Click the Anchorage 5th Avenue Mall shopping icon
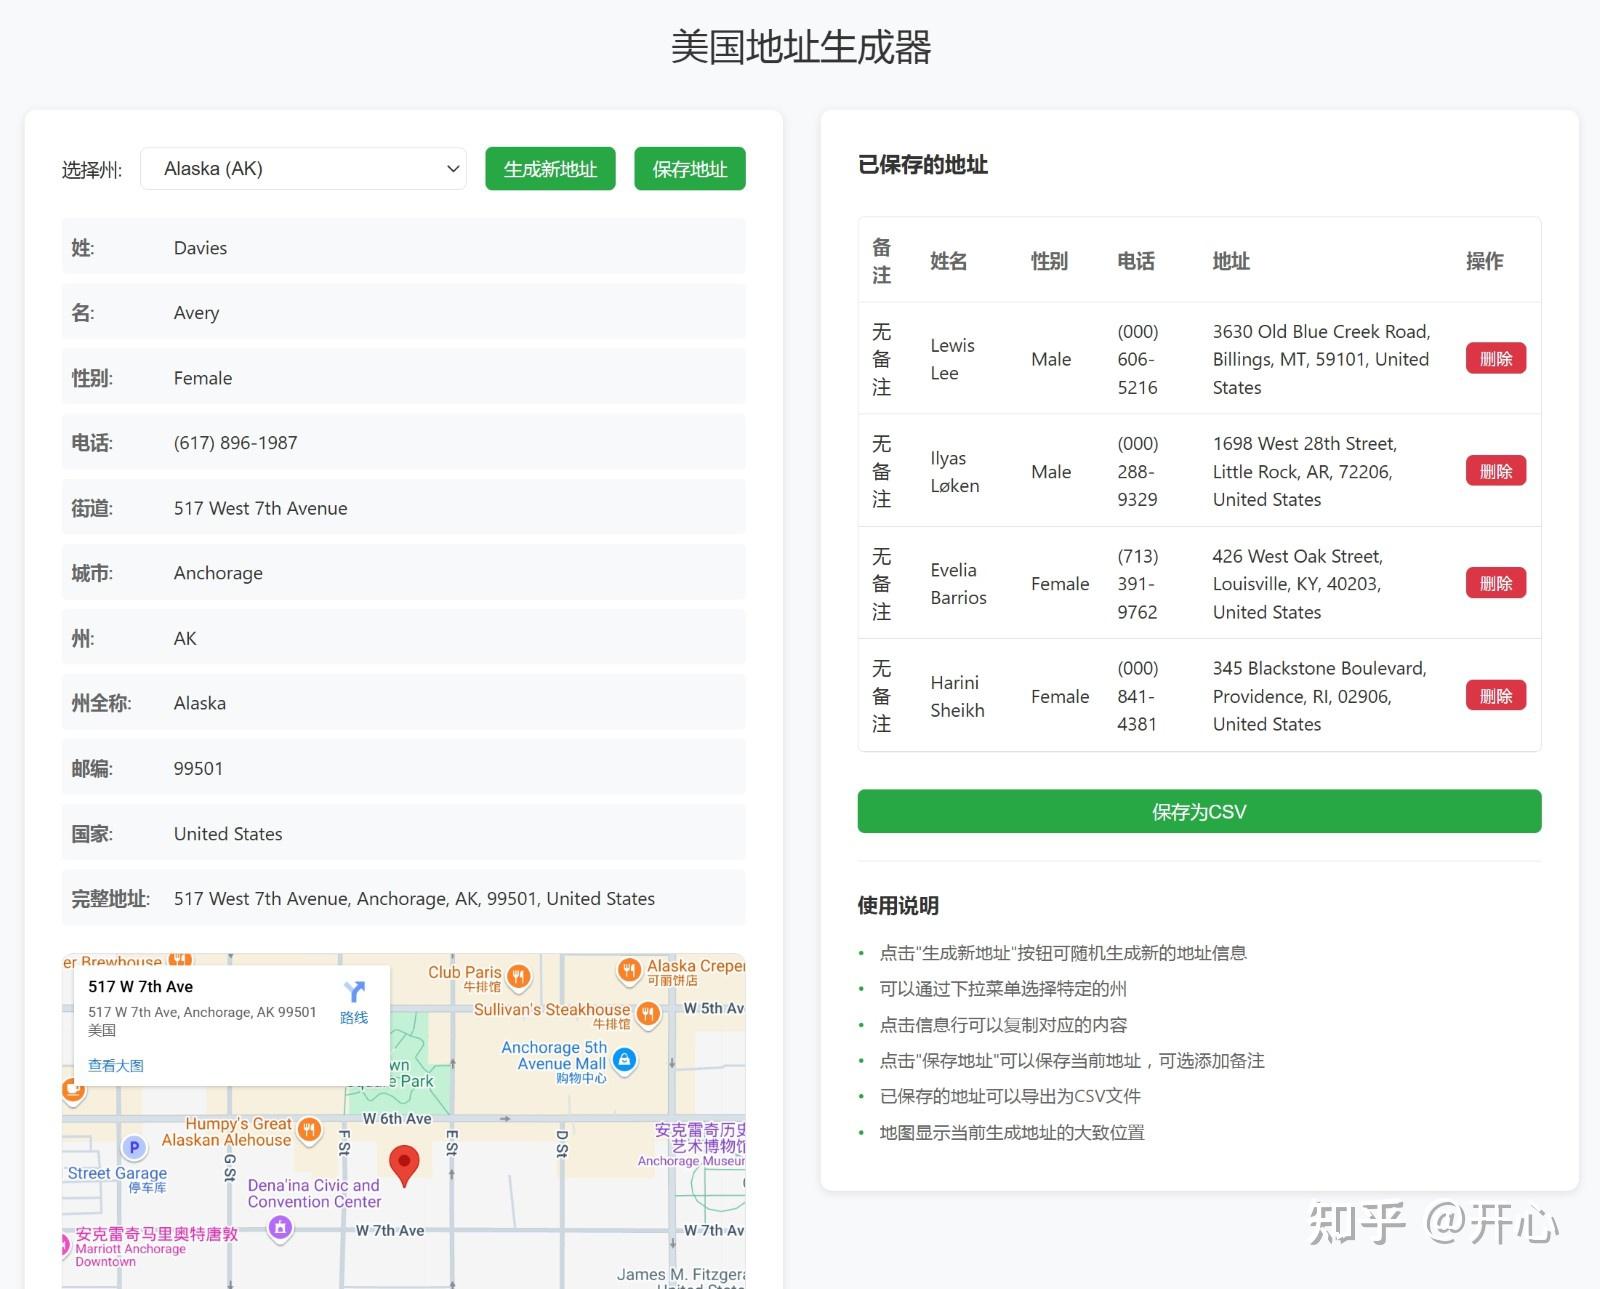 [x=624, y=1059]
